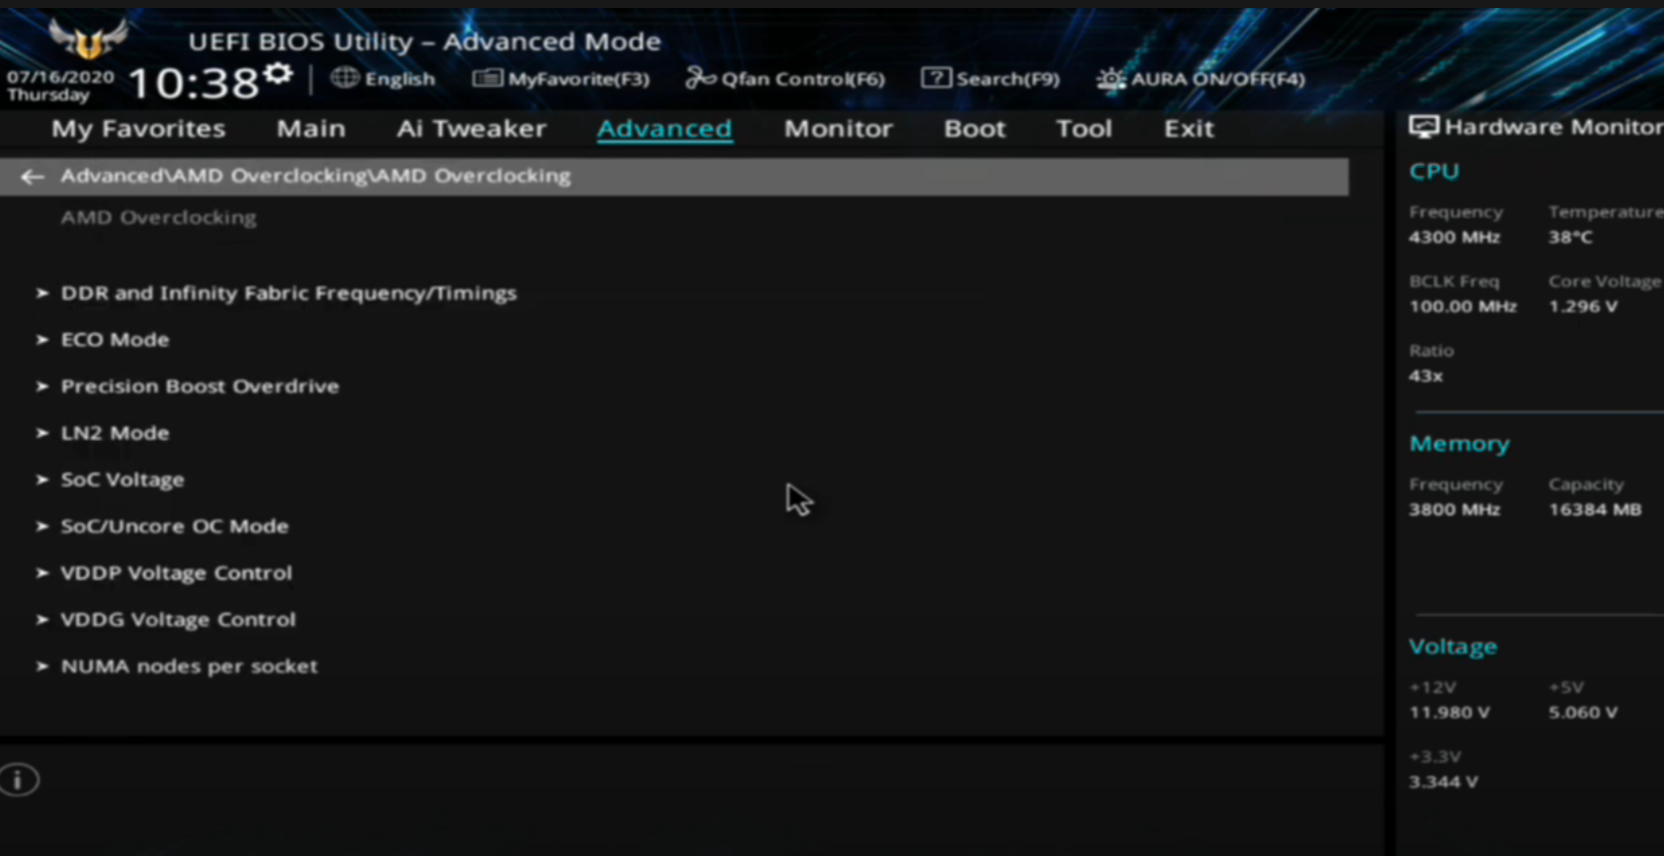The width and height of the screenshot is (1664, 856).
Task: Click the TUF logo emblem
Action: pos(88,39)
